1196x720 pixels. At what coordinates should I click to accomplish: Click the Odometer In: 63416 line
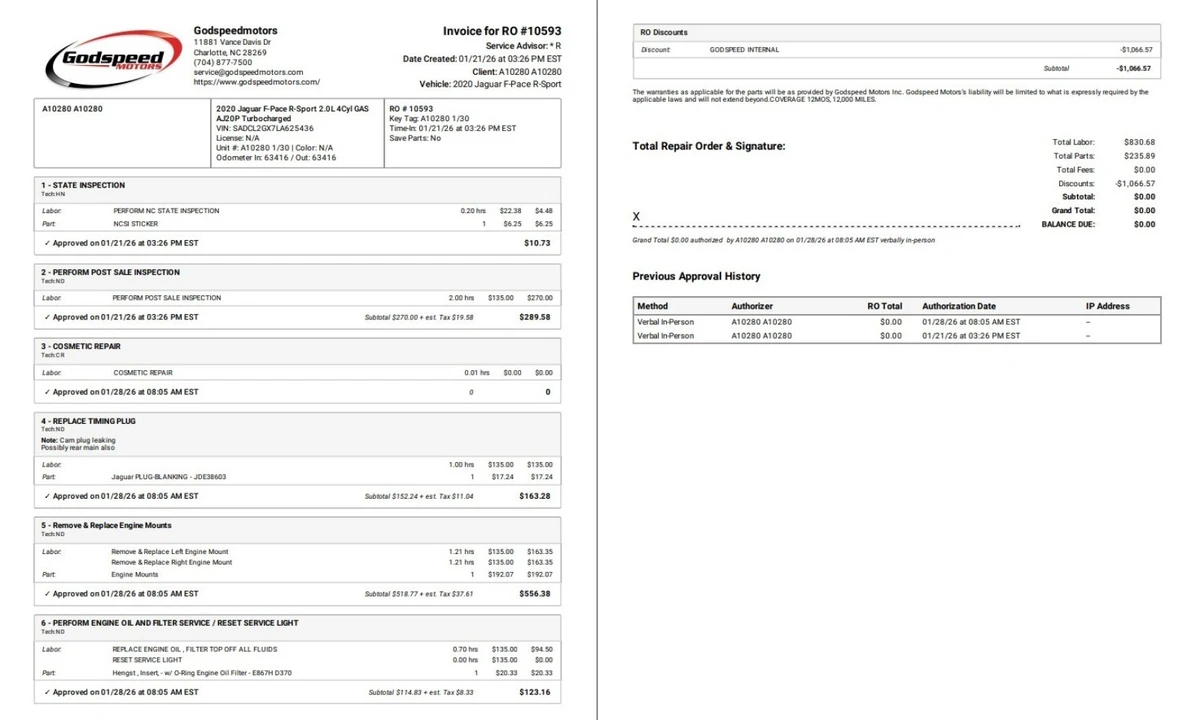point(275,158)
